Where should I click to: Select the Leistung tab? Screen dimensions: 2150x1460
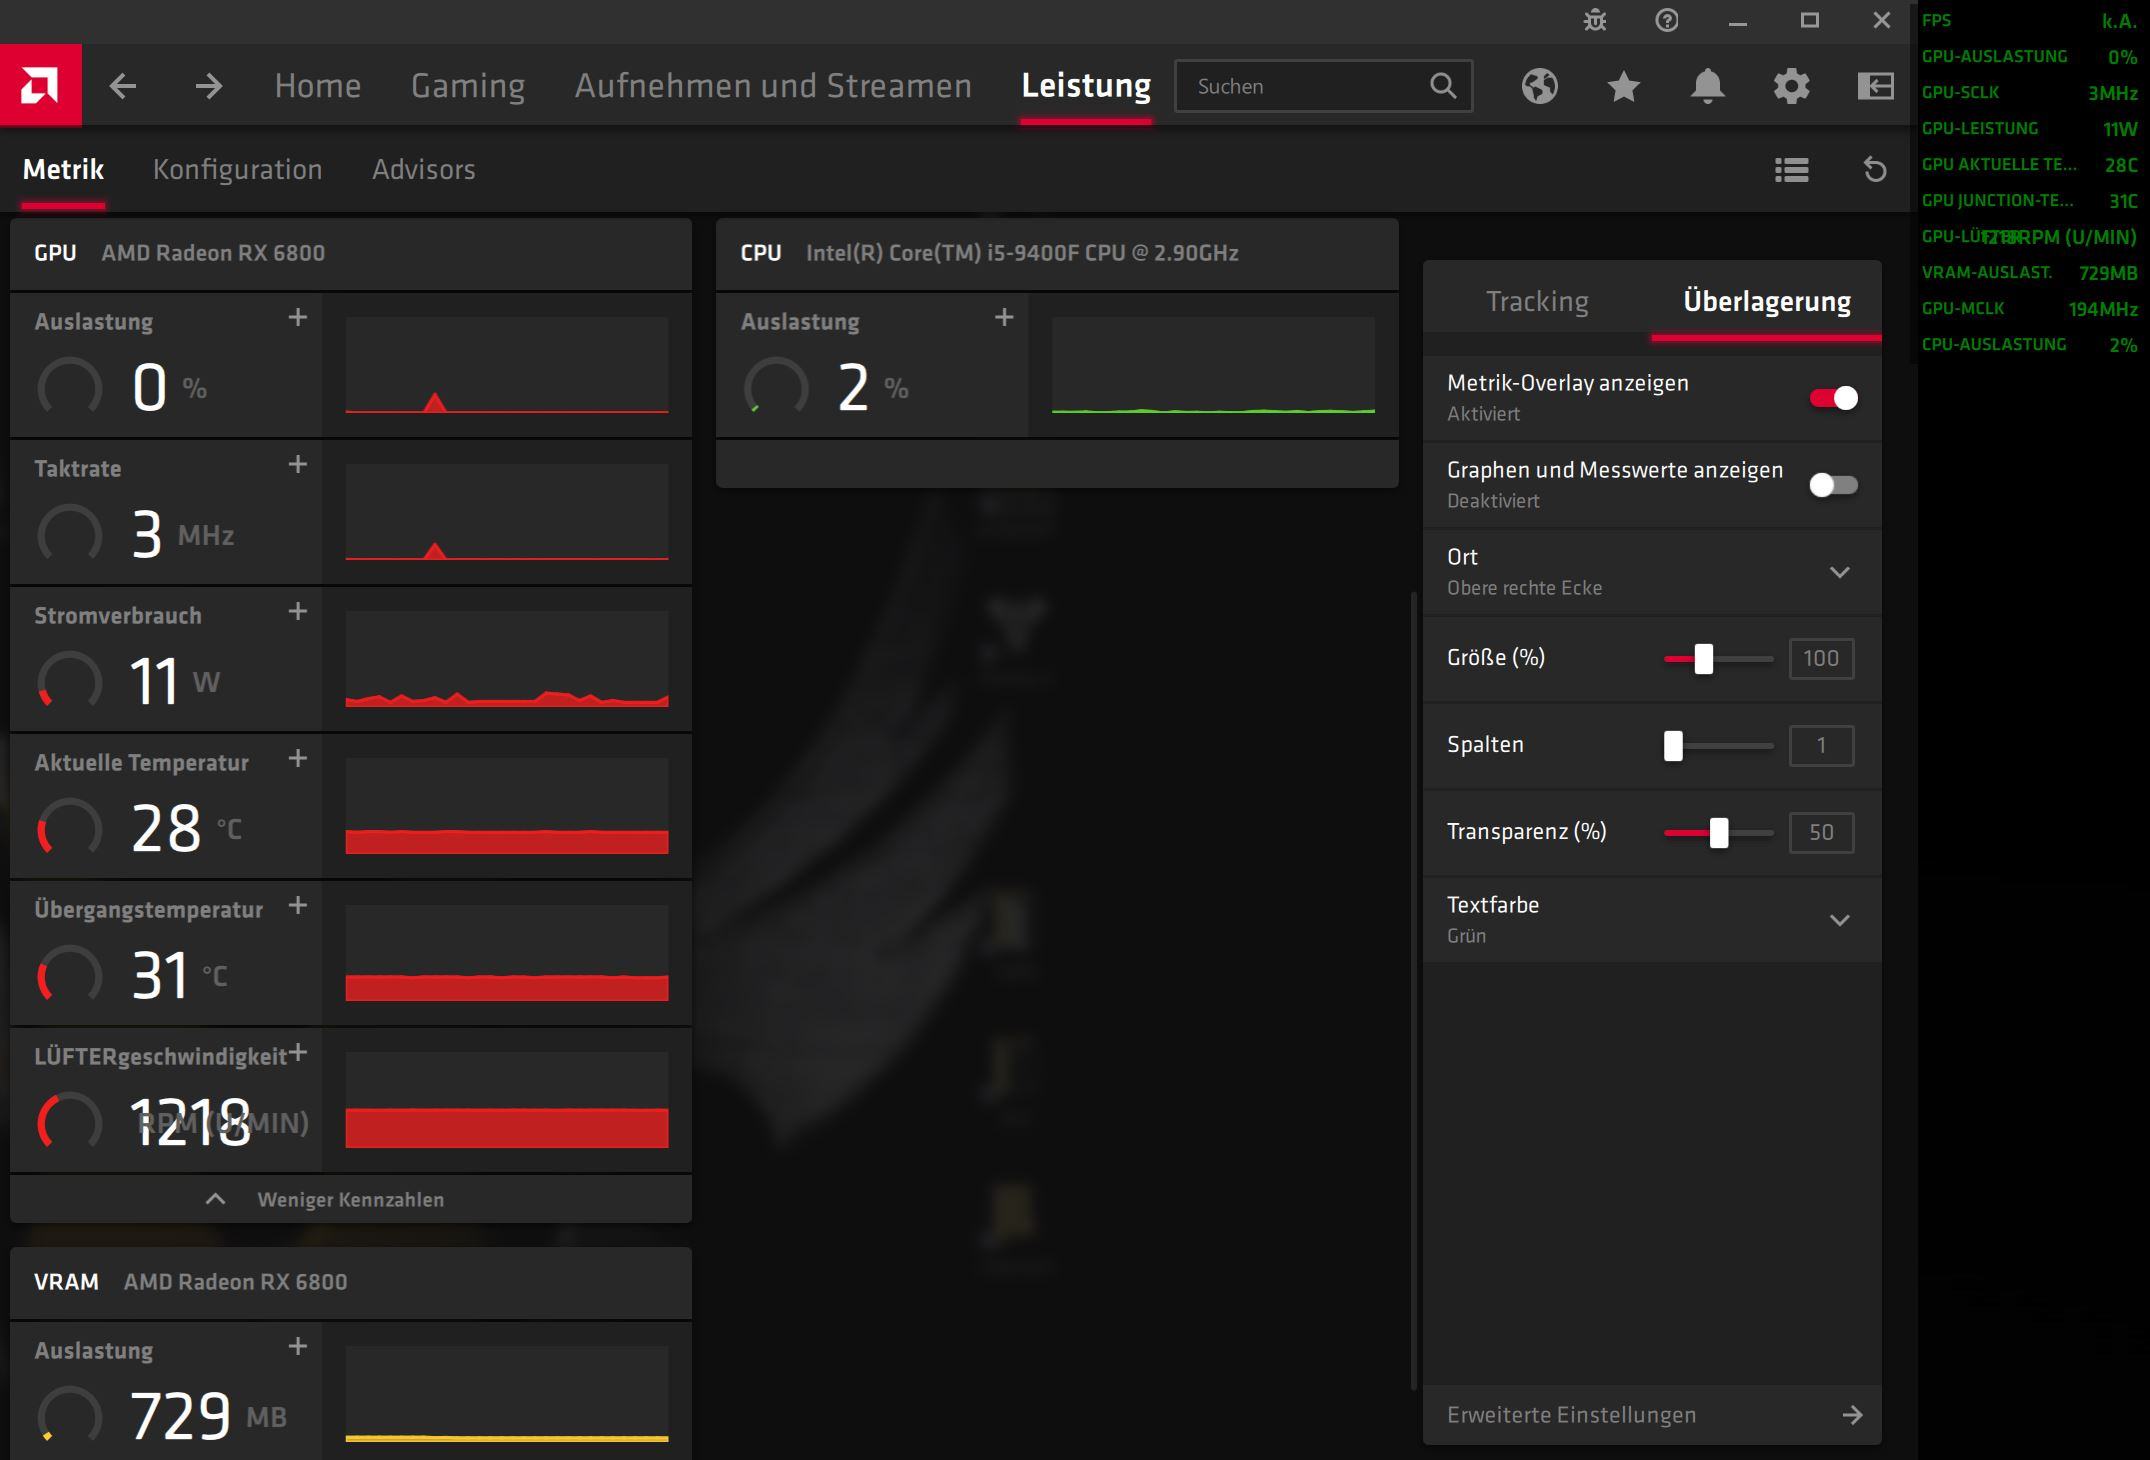[1086, 86]
